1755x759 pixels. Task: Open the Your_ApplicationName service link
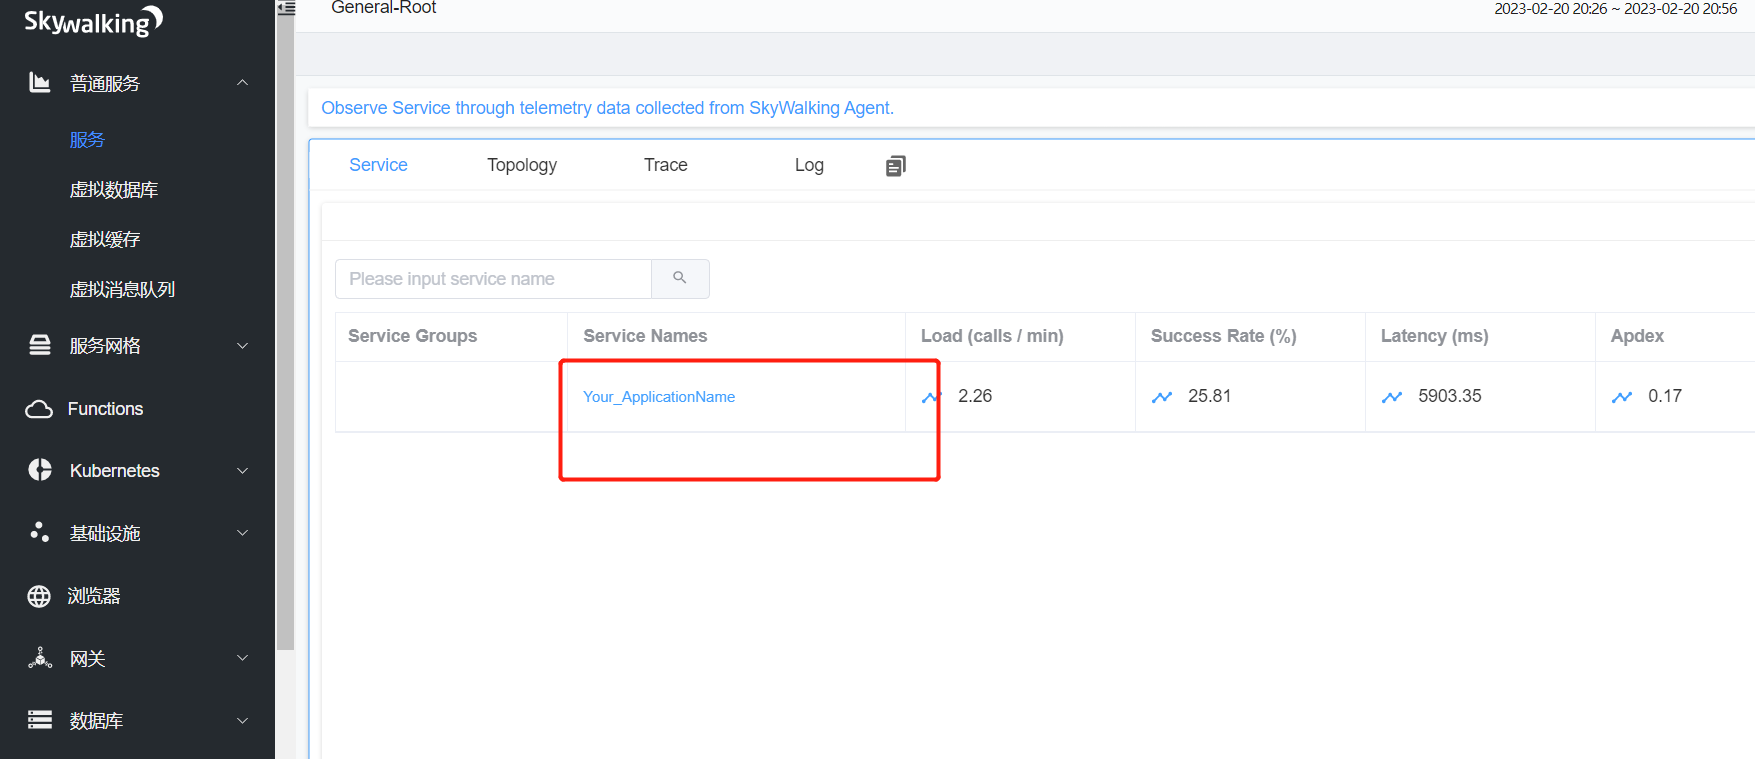[x=659, y=397]
